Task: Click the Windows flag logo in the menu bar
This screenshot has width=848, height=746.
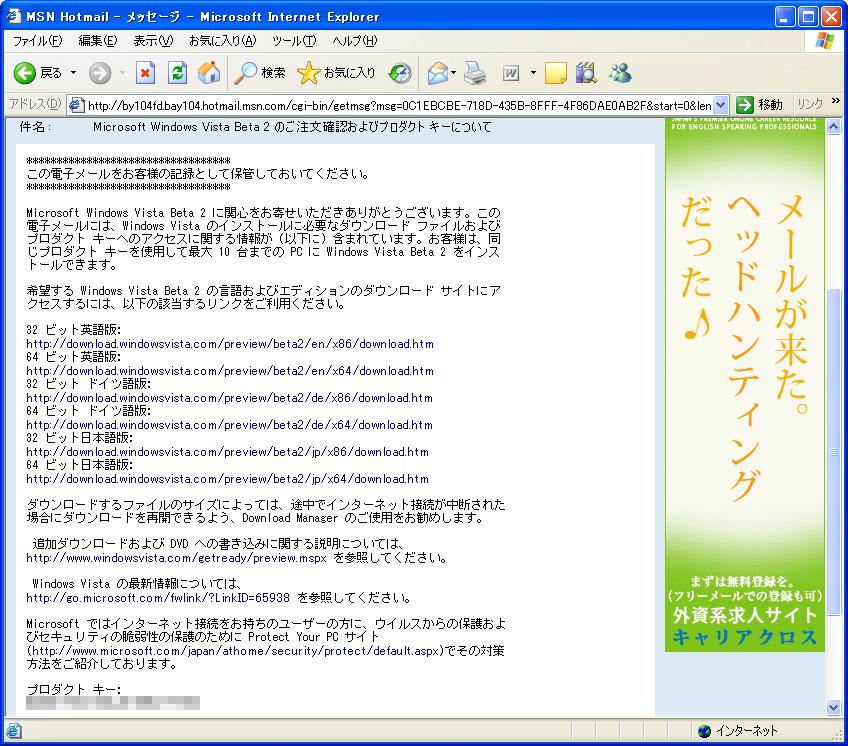Action: 825,41
